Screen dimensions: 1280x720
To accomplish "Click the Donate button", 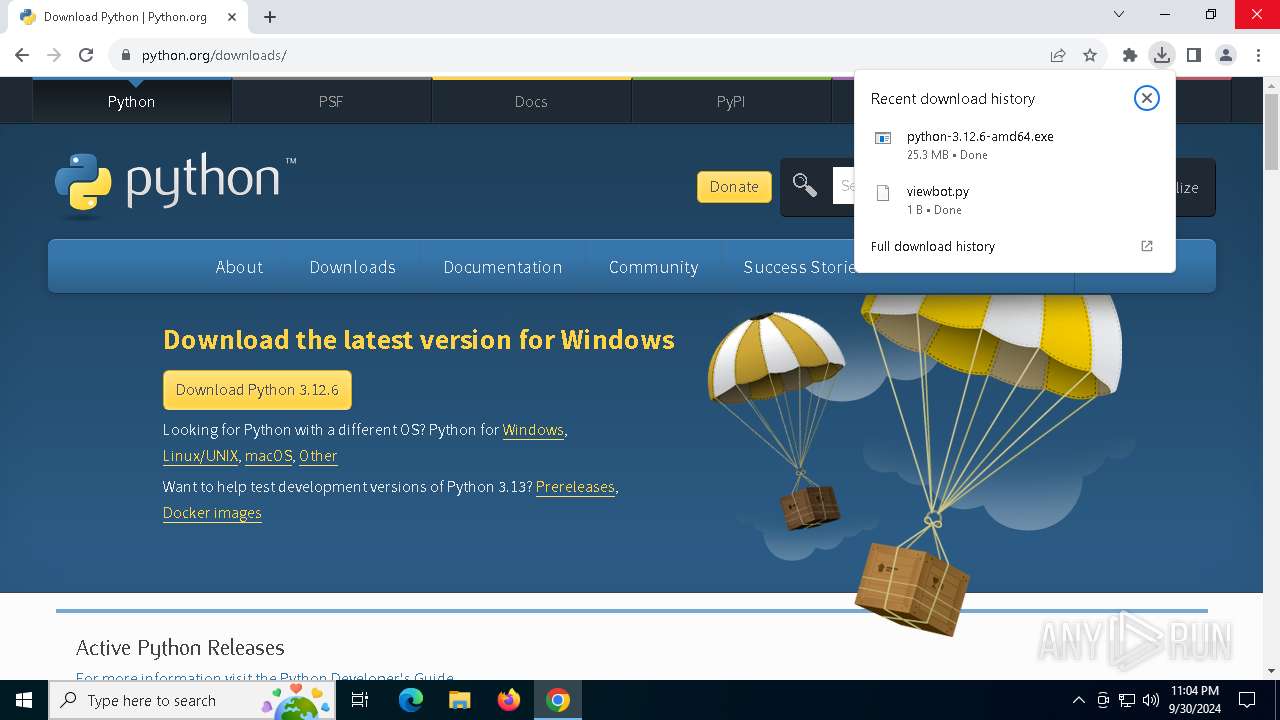I will pyautogui.click(x=734, y=186).
